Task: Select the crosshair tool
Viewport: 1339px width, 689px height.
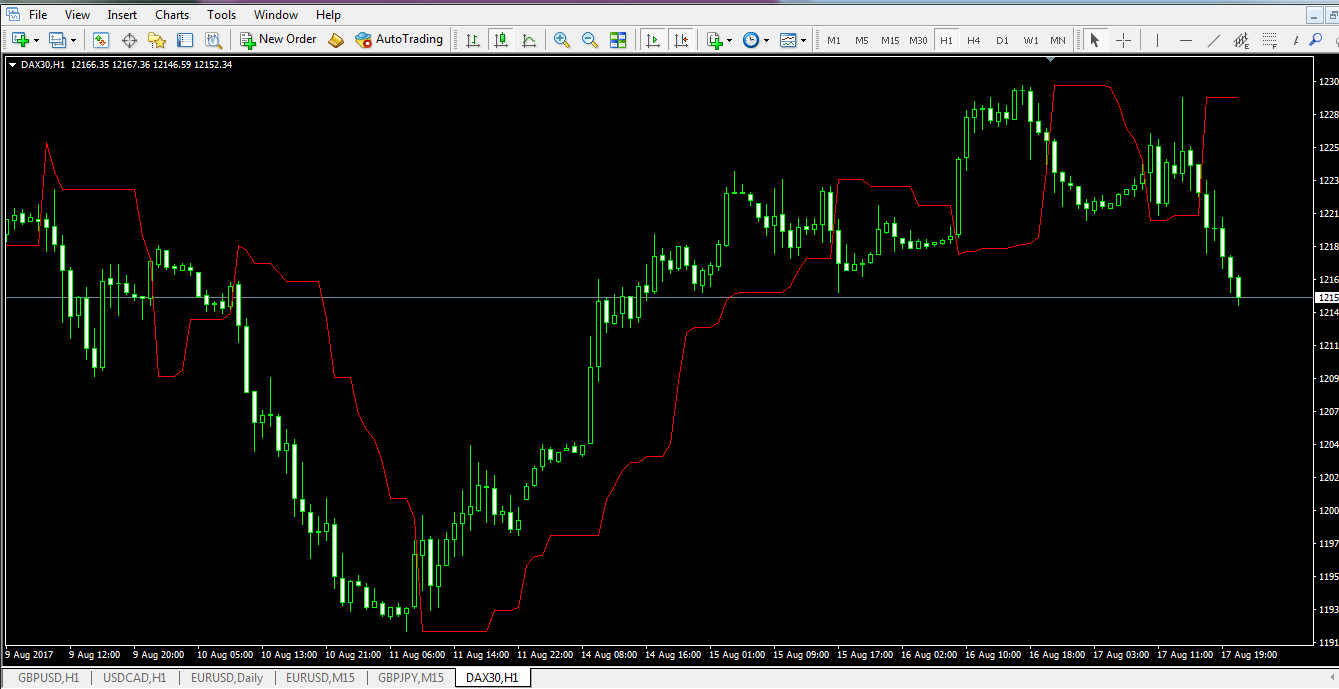Action: (1123, 40)
